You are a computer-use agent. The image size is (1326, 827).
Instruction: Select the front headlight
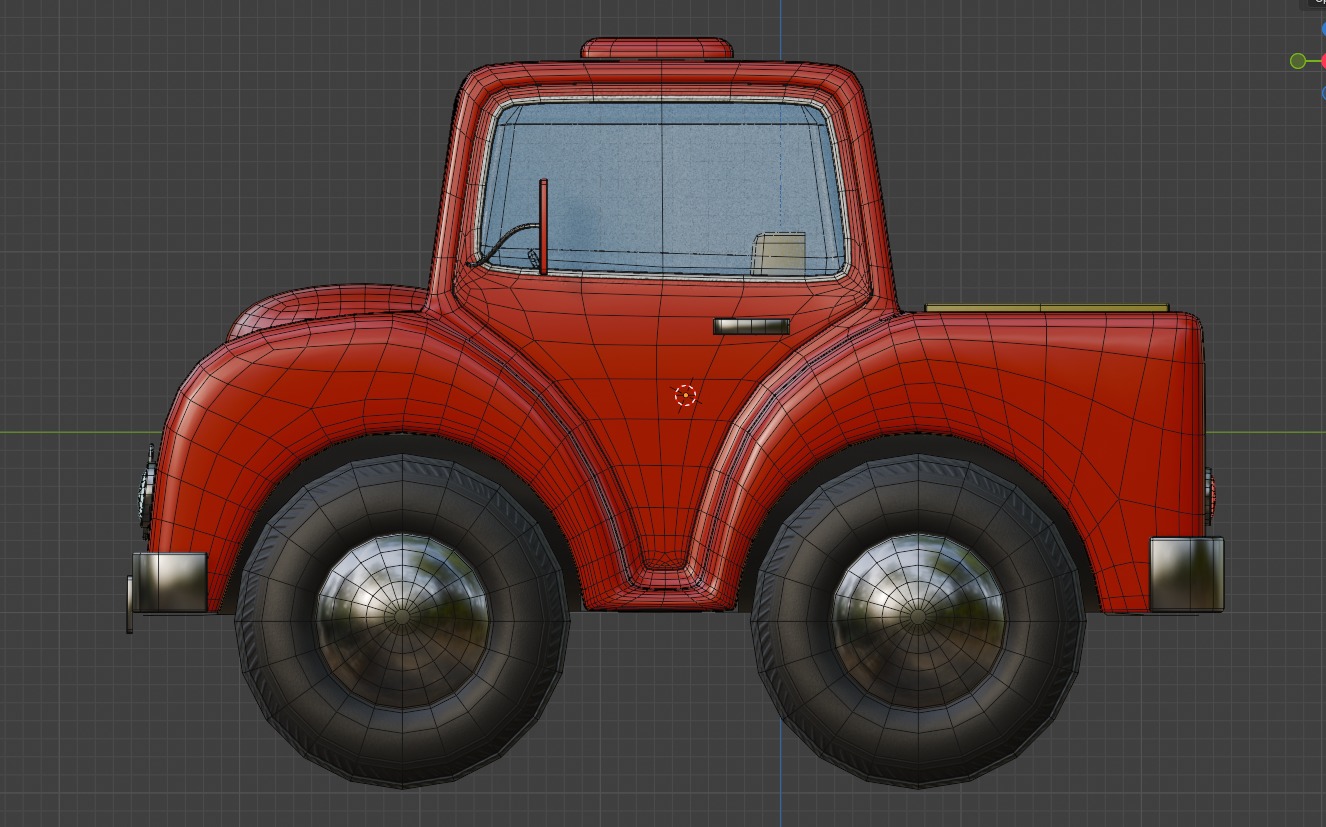pos(146,492)
